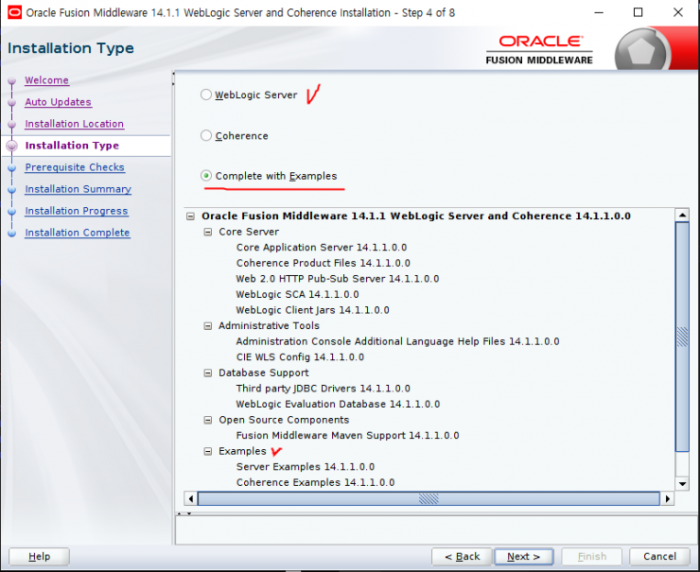Go to the Welcome step

pyautogui.click(x=46, y=80)
